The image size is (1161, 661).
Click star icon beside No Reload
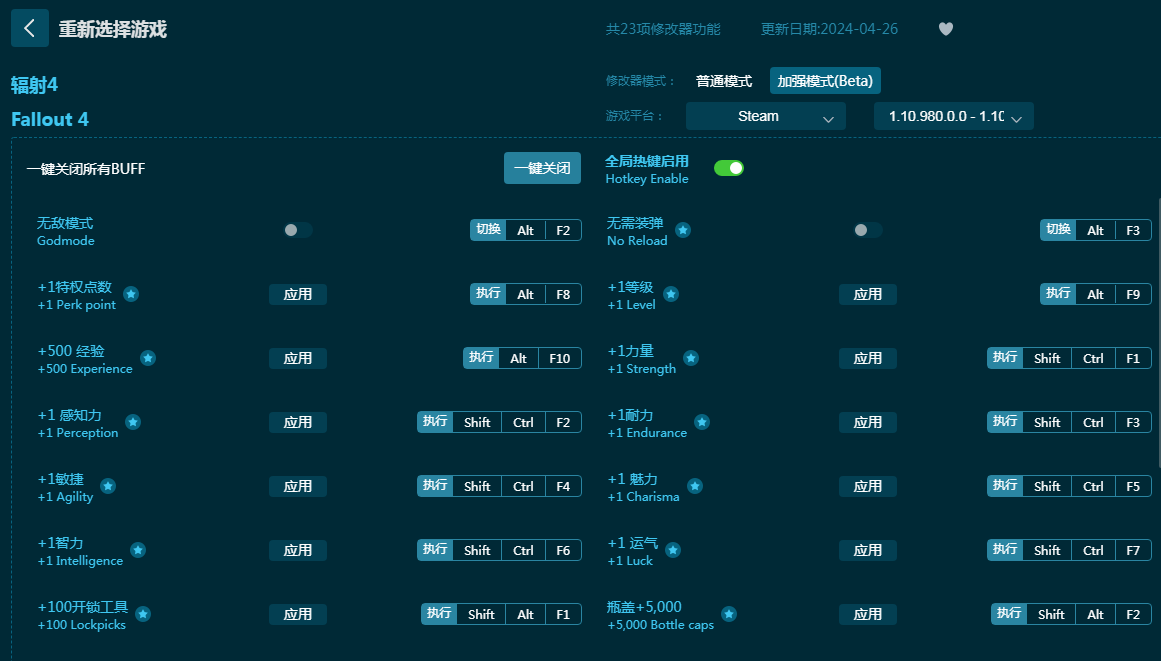[683, 230]
